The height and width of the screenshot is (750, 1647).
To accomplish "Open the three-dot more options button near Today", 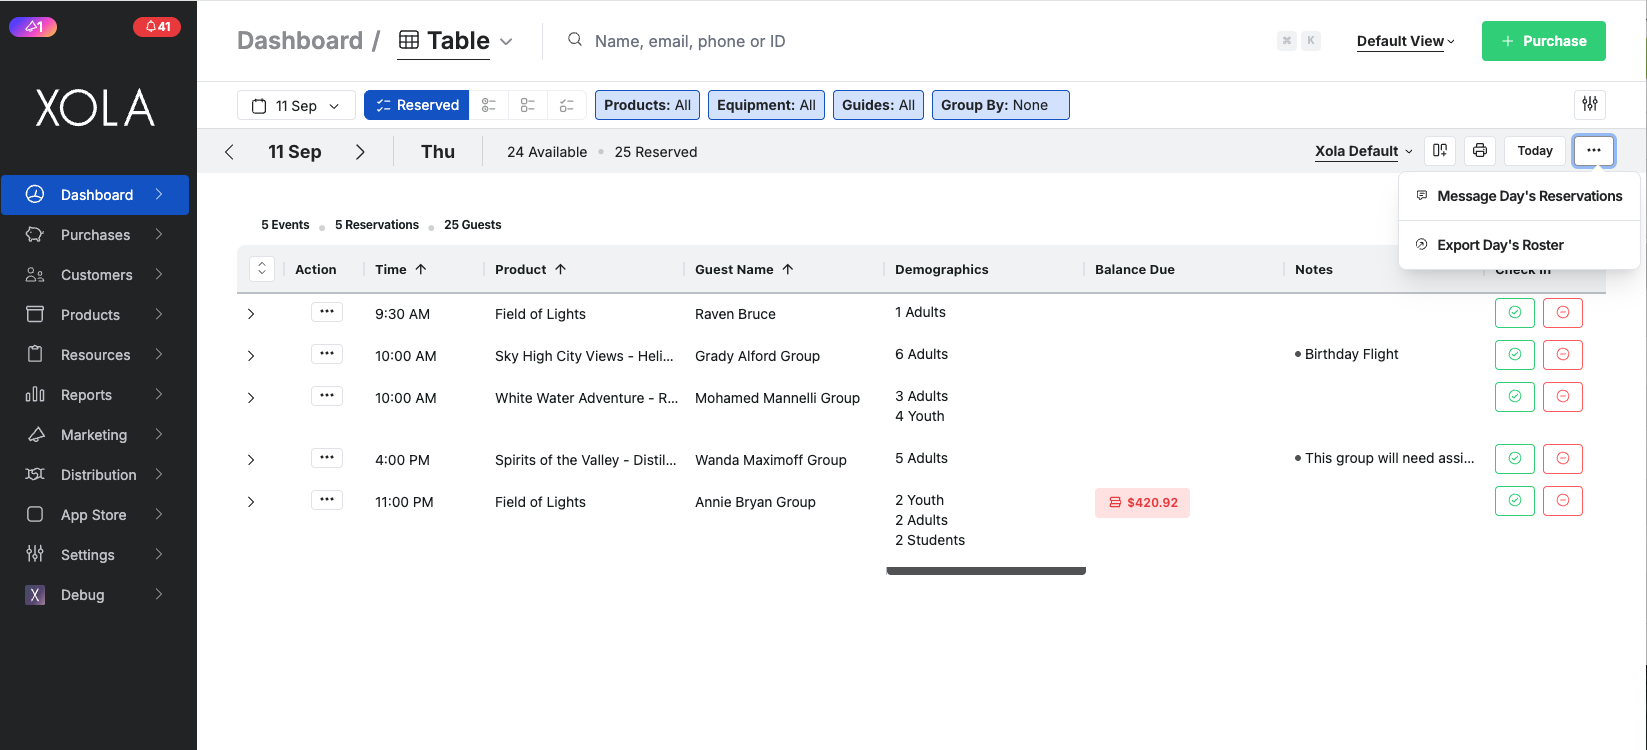I will (x=1594, y=151).
